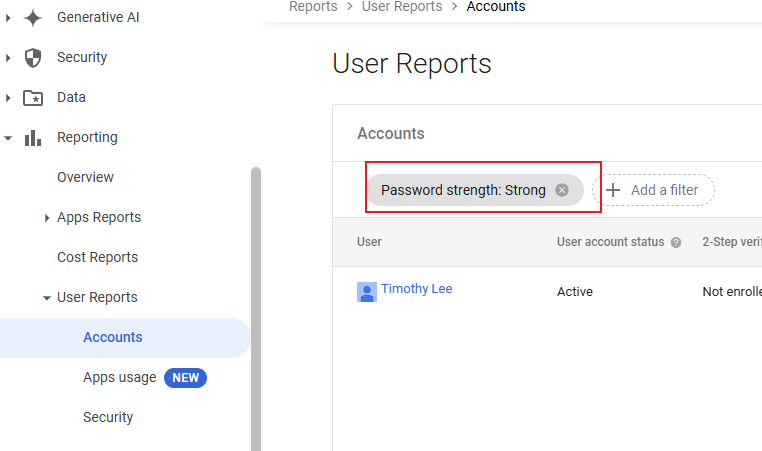Viewport: 762px width, 451px height.
Task: Collapse the User Reports submenu
Action: 47,297
